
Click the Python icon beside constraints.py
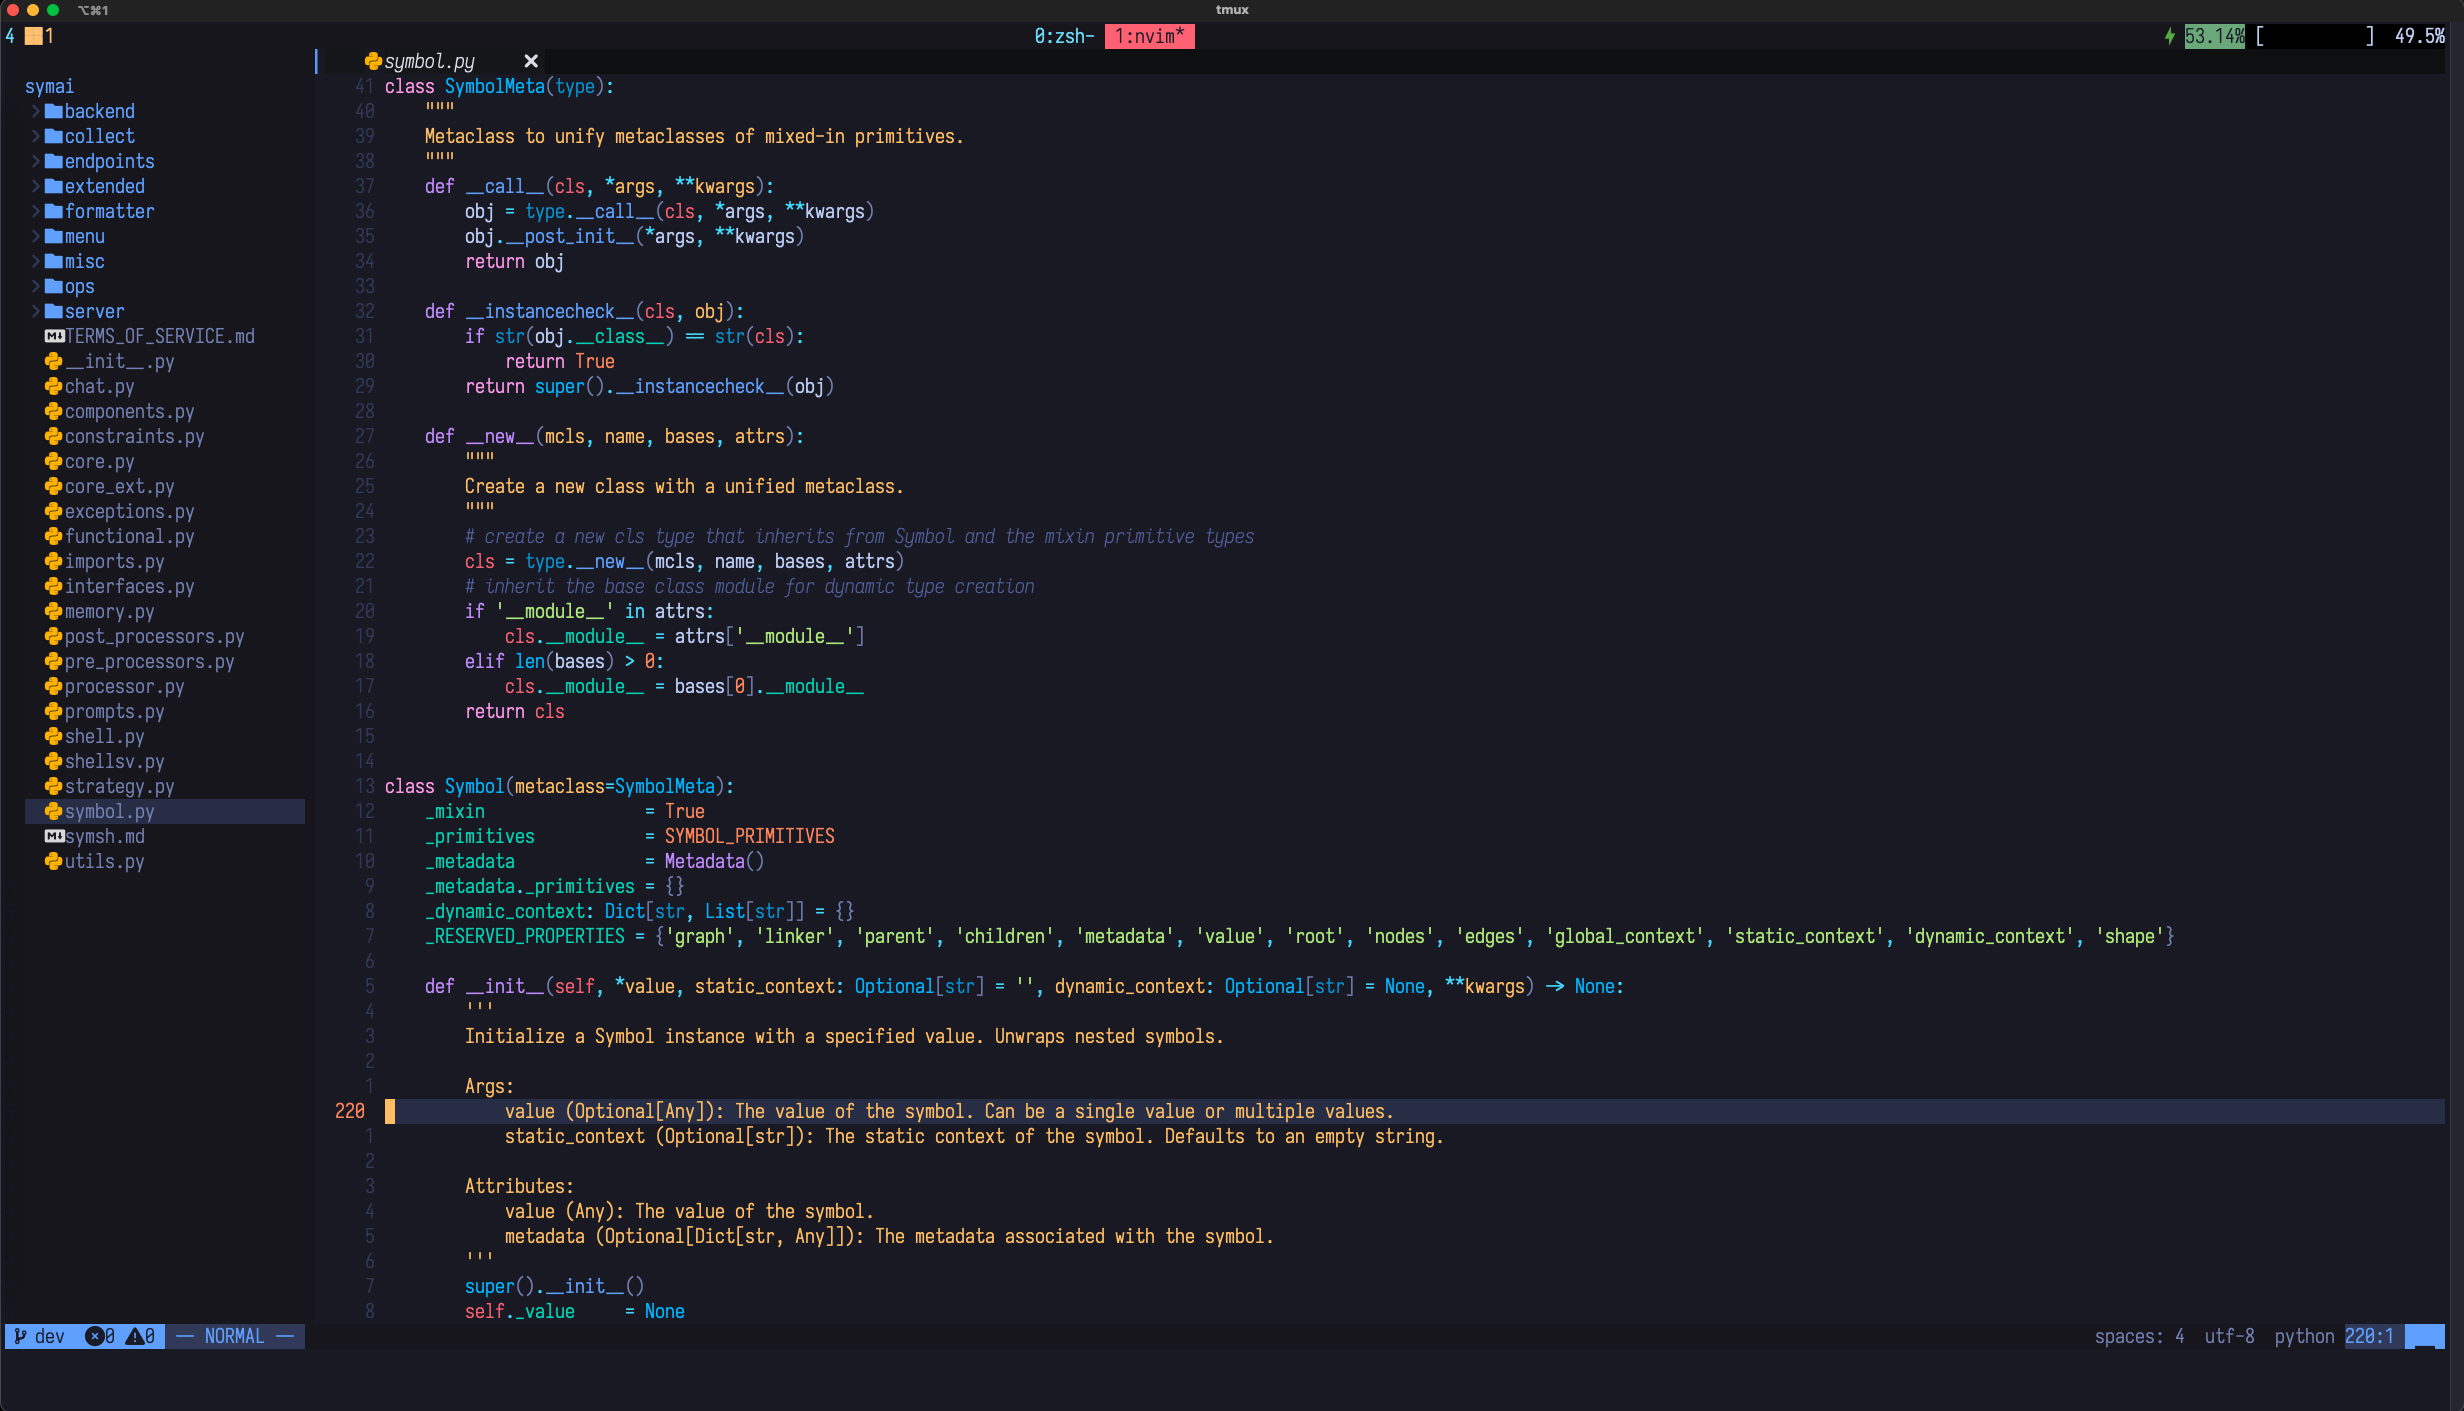coord(54,436)
